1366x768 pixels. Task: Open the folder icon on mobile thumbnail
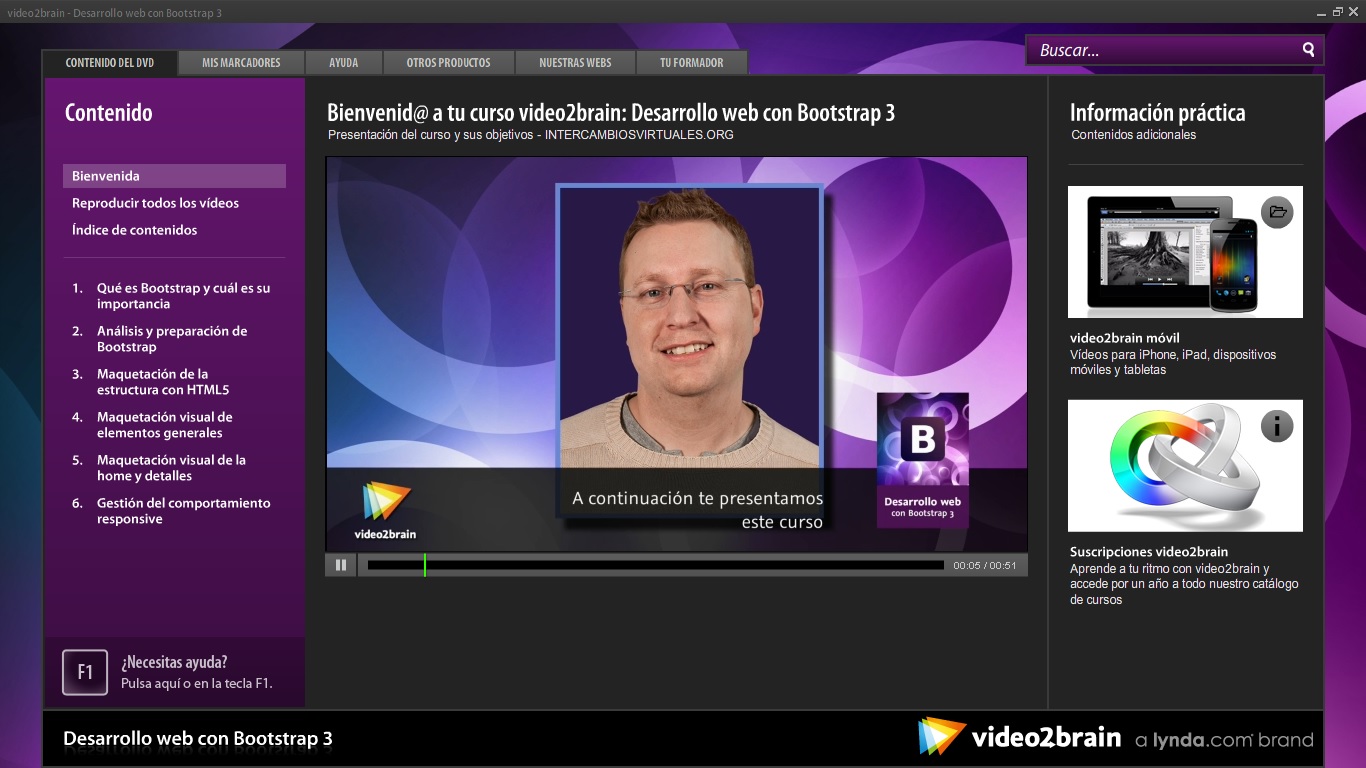(1277, 211)
